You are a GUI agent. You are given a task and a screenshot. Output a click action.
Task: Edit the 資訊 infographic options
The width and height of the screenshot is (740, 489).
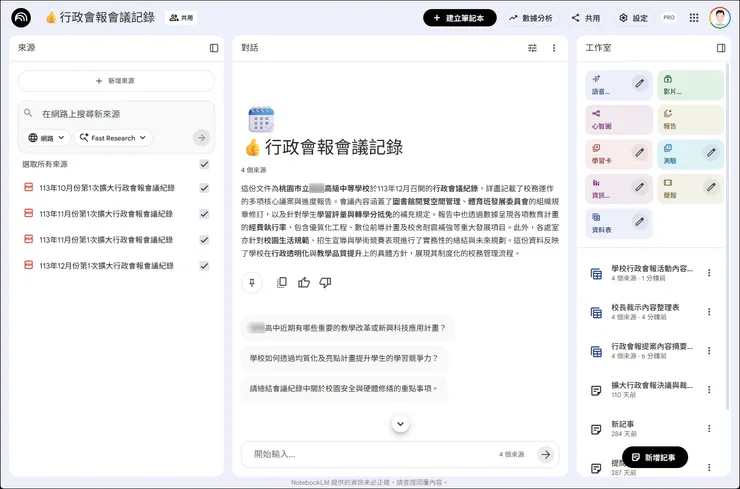click(639, 187)
